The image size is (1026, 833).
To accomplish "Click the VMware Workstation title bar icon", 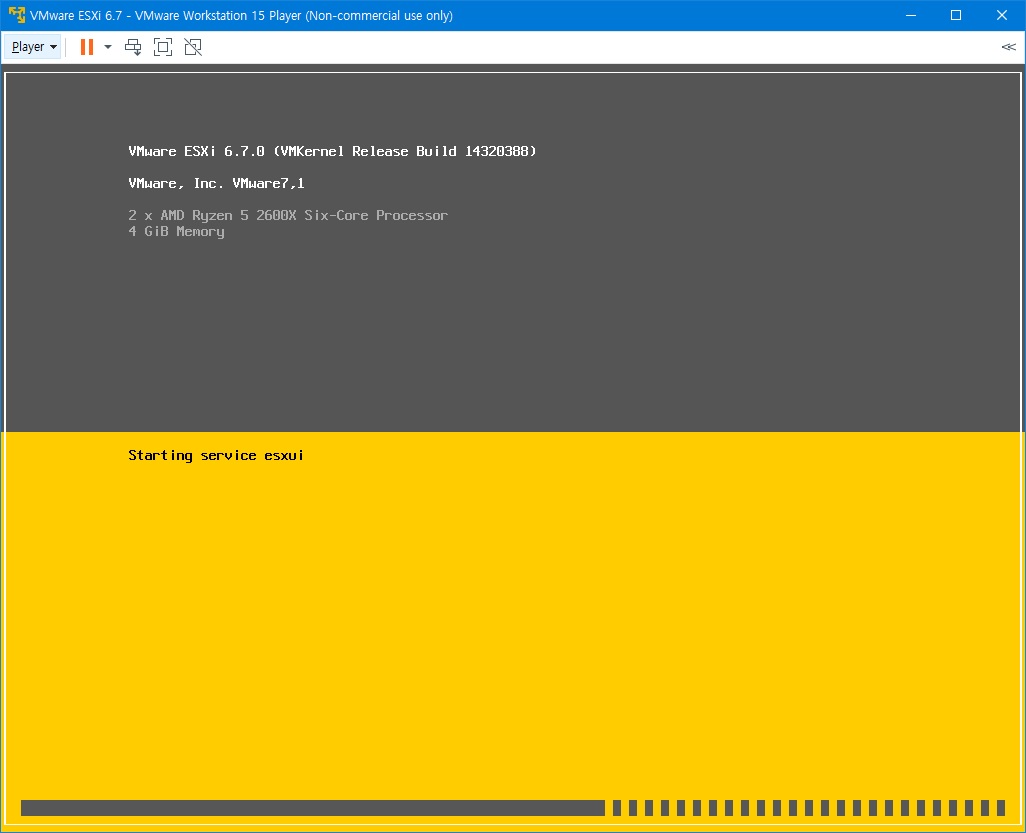I will pyautogui.click(x=16, y=15).
